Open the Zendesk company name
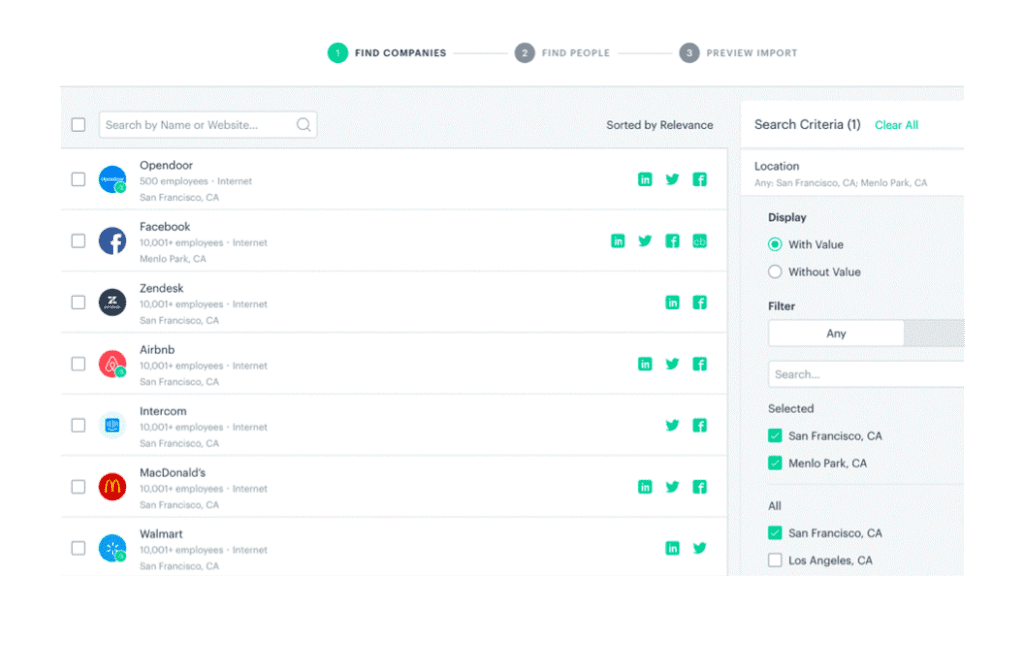This screenshot has height=671, width=1024. [161, 288]
